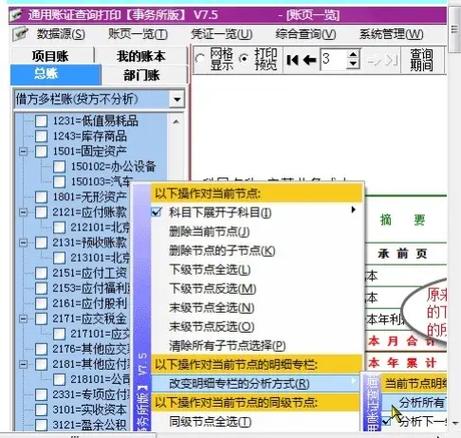Open 改变明细专栏的分析方式(R) submenu
This screenshot has width=461, height=438.
coord(257,383)
